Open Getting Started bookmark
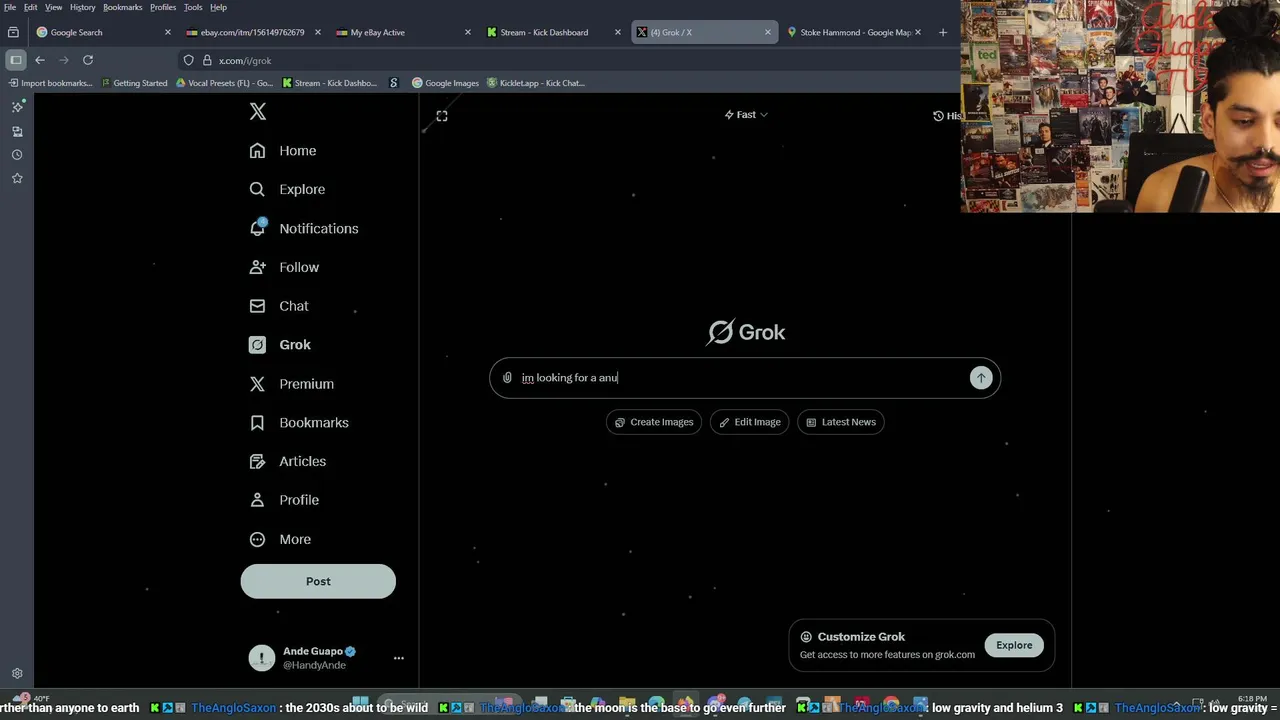The image size is (1280, 720). [134, 83]
